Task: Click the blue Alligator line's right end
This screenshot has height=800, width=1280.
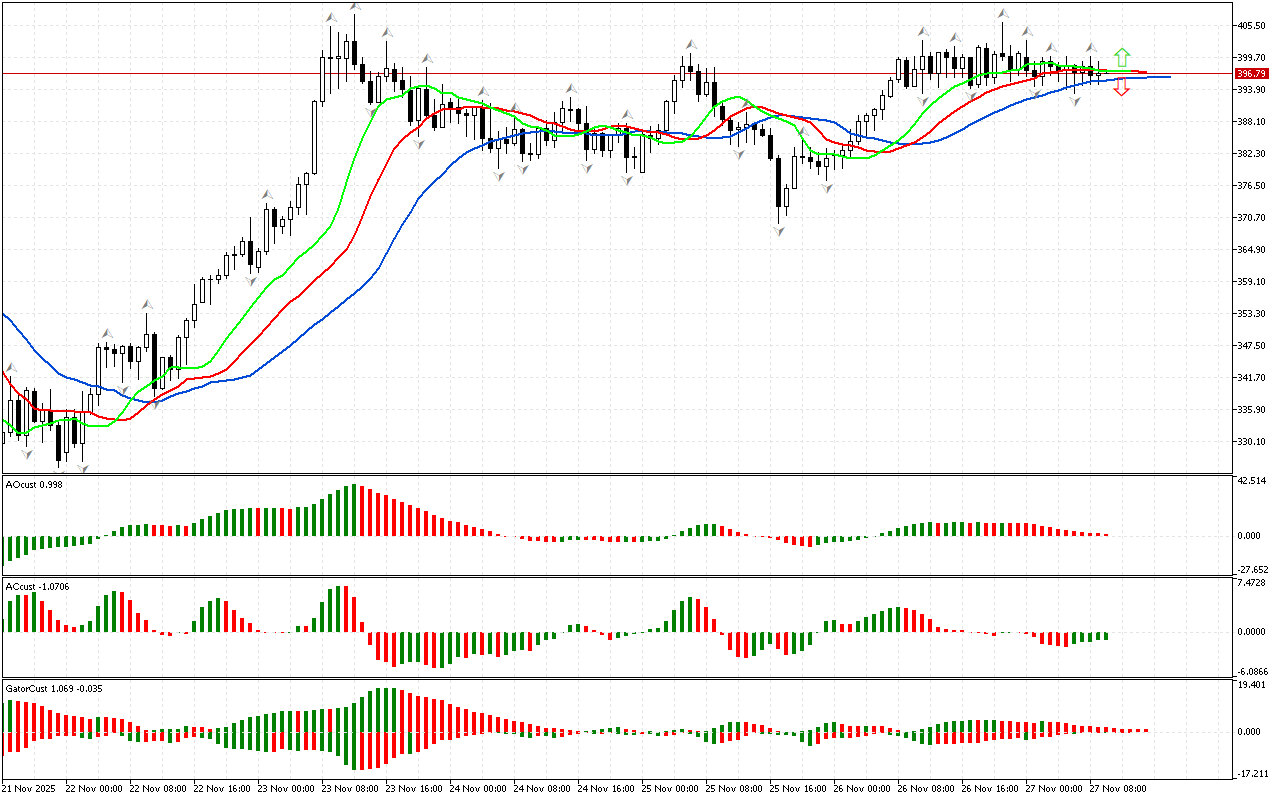Action: 1166,76
